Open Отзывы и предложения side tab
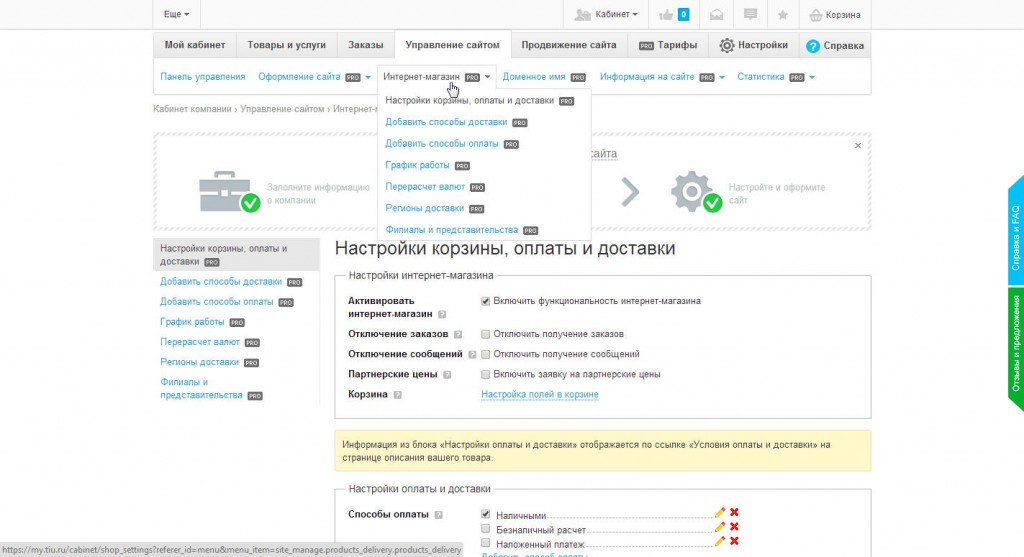This screenshot has width=1024, height=557. pyautogui.click(x=1016, y=349)
